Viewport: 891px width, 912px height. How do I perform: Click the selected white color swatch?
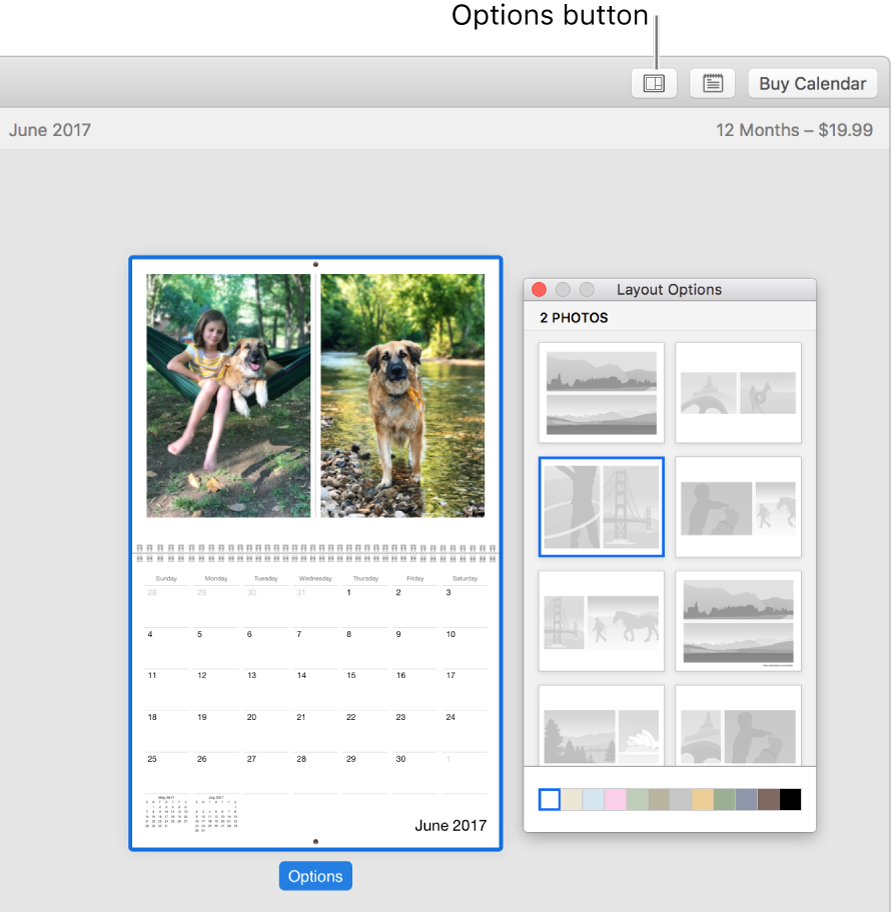(549, 799)
